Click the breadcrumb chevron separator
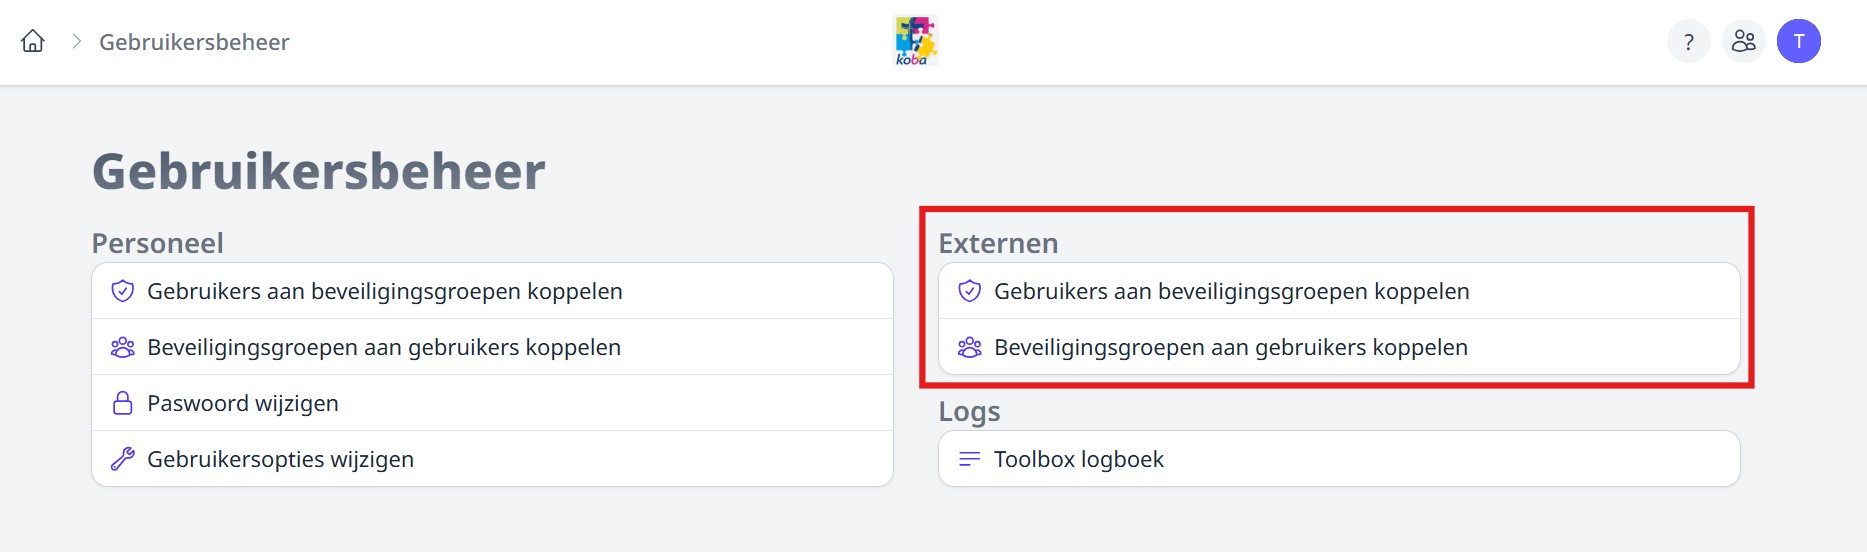Screen dimensions: 1867x552 (x=76, y=41)
